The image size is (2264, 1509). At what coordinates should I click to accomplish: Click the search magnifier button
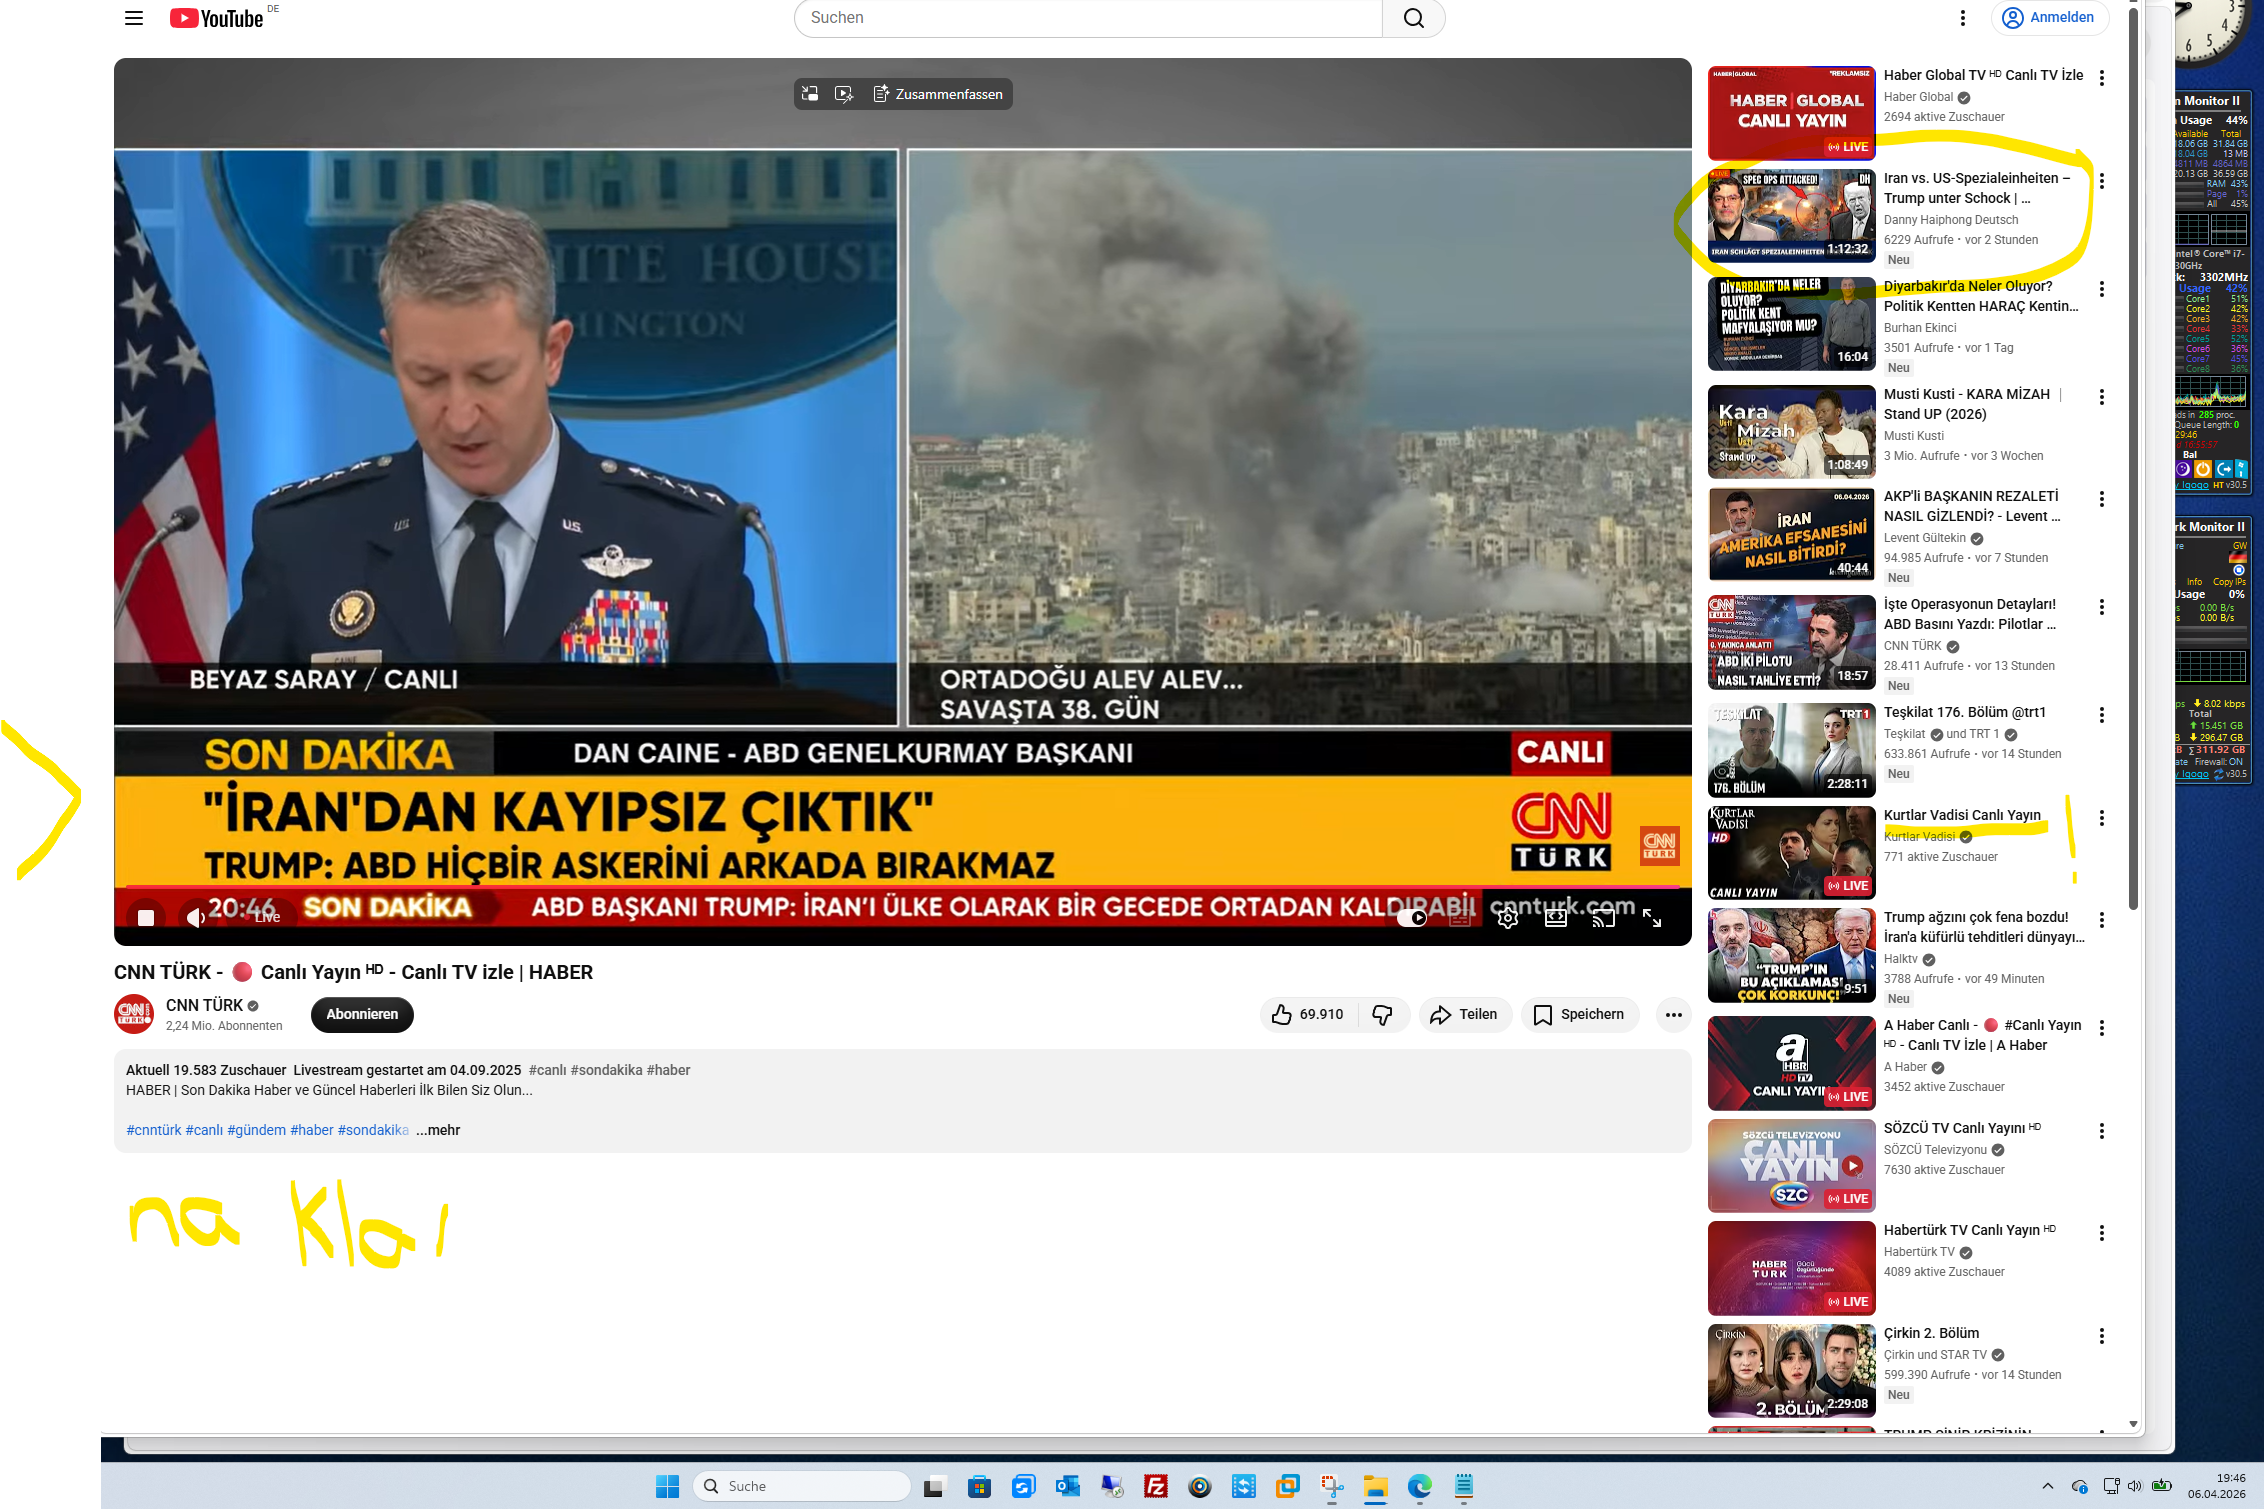coord(1413,18)
